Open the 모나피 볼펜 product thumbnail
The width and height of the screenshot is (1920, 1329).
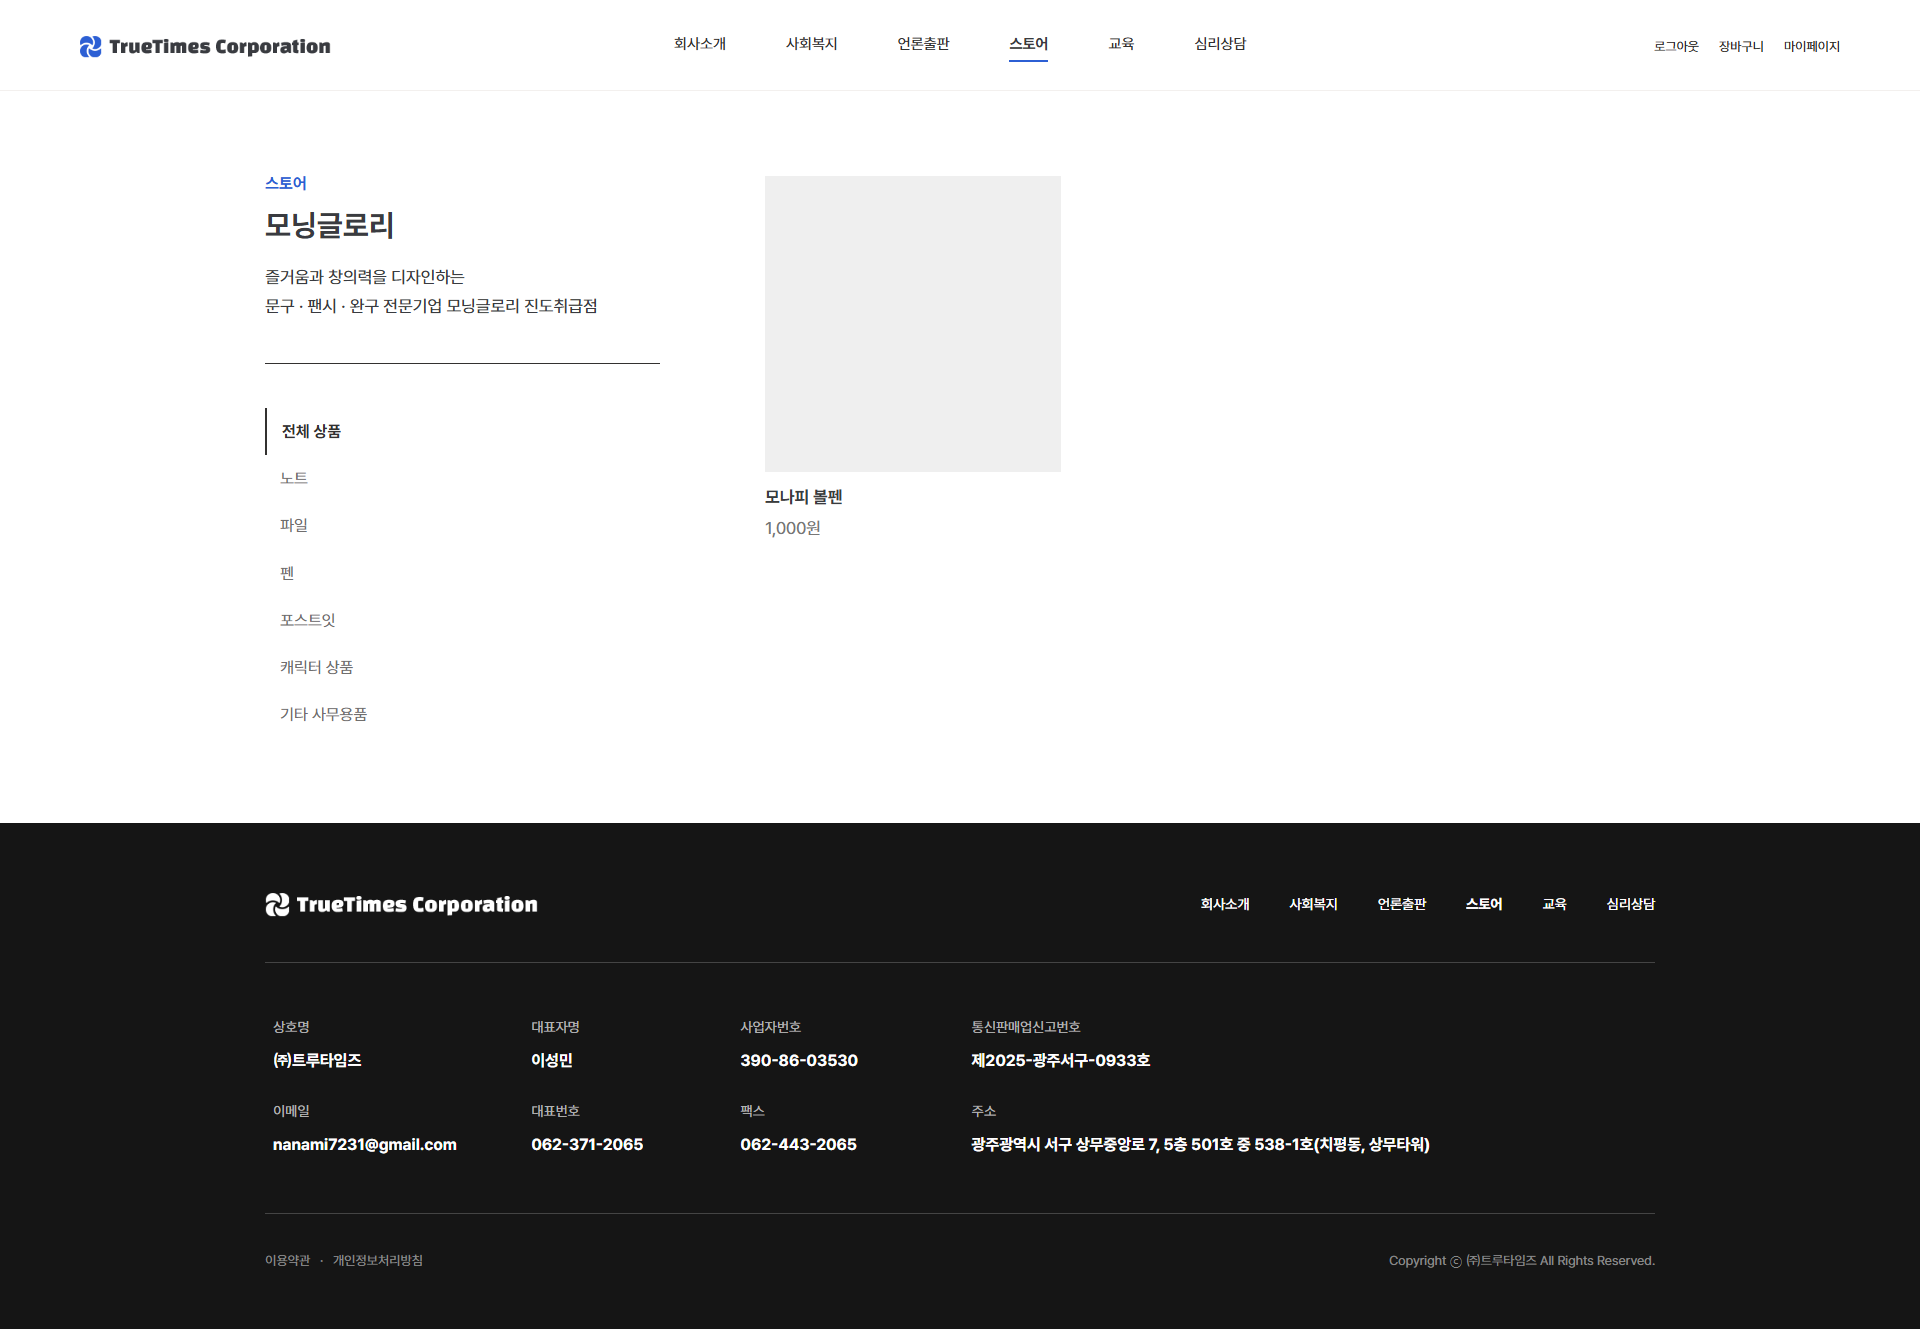912,323
